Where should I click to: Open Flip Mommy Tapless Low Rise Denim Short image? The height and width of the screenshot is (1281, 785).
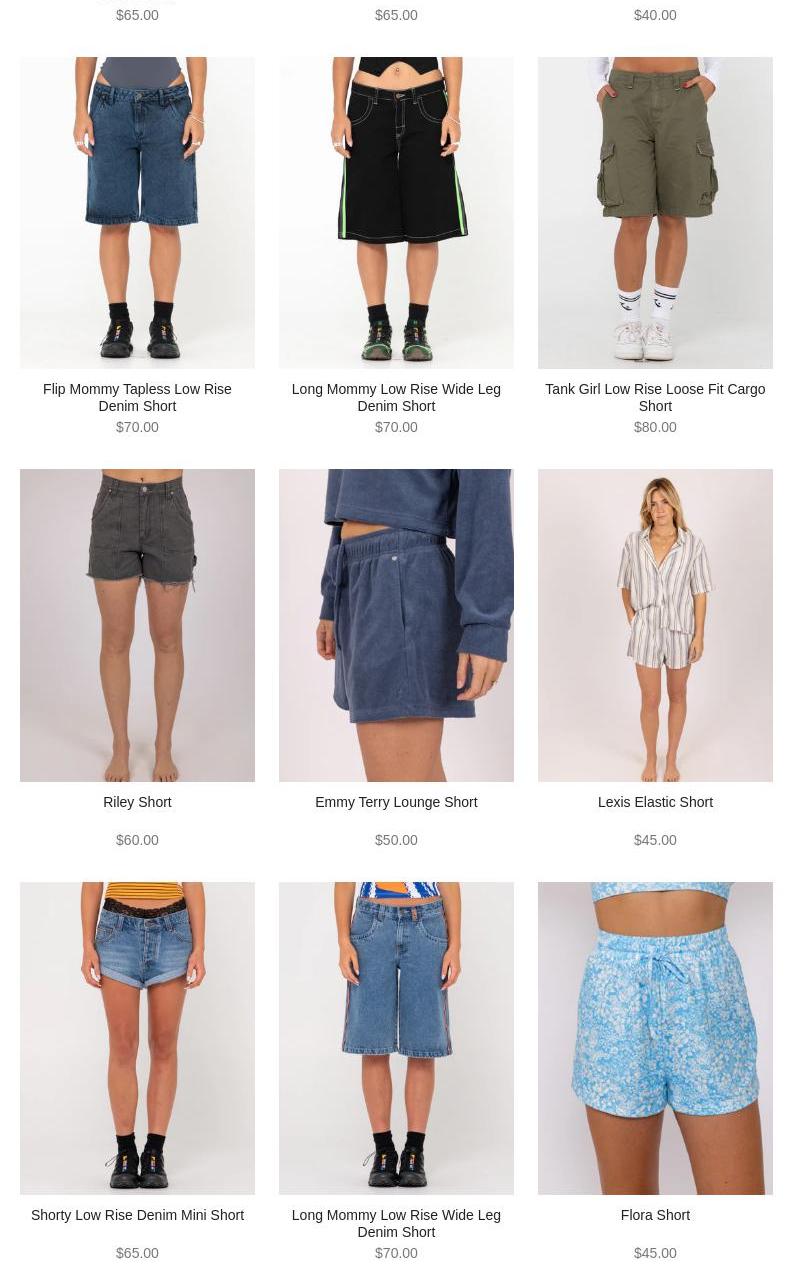click(137, 213)
